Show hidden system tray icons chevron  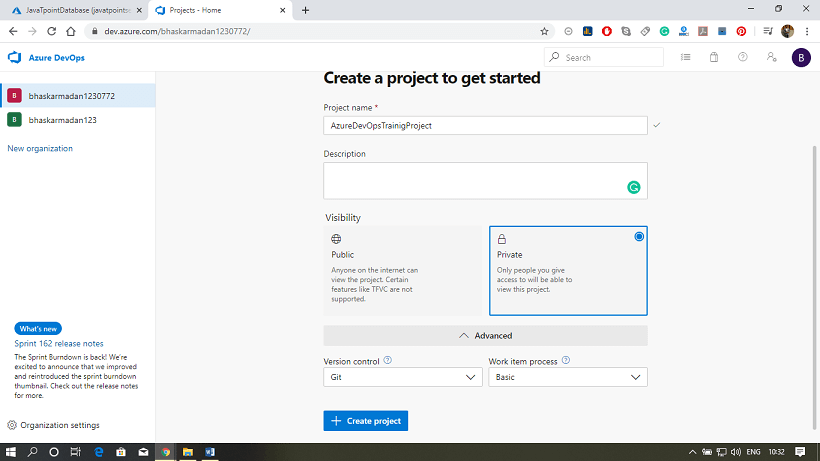(692, 452)
